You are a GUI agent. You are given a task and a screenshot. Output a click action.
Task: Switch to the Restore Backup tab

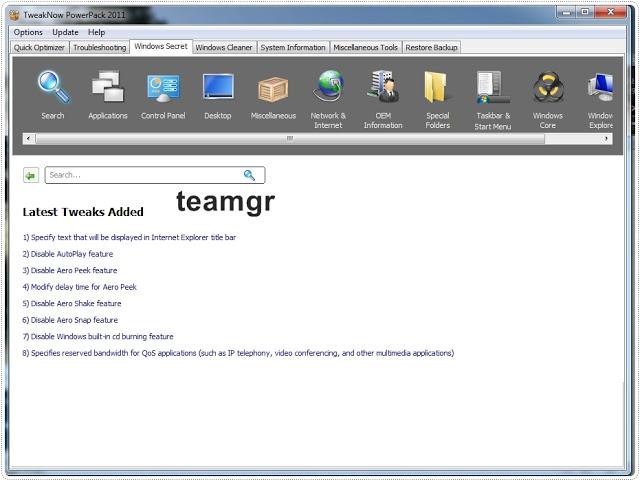point(431,47)
